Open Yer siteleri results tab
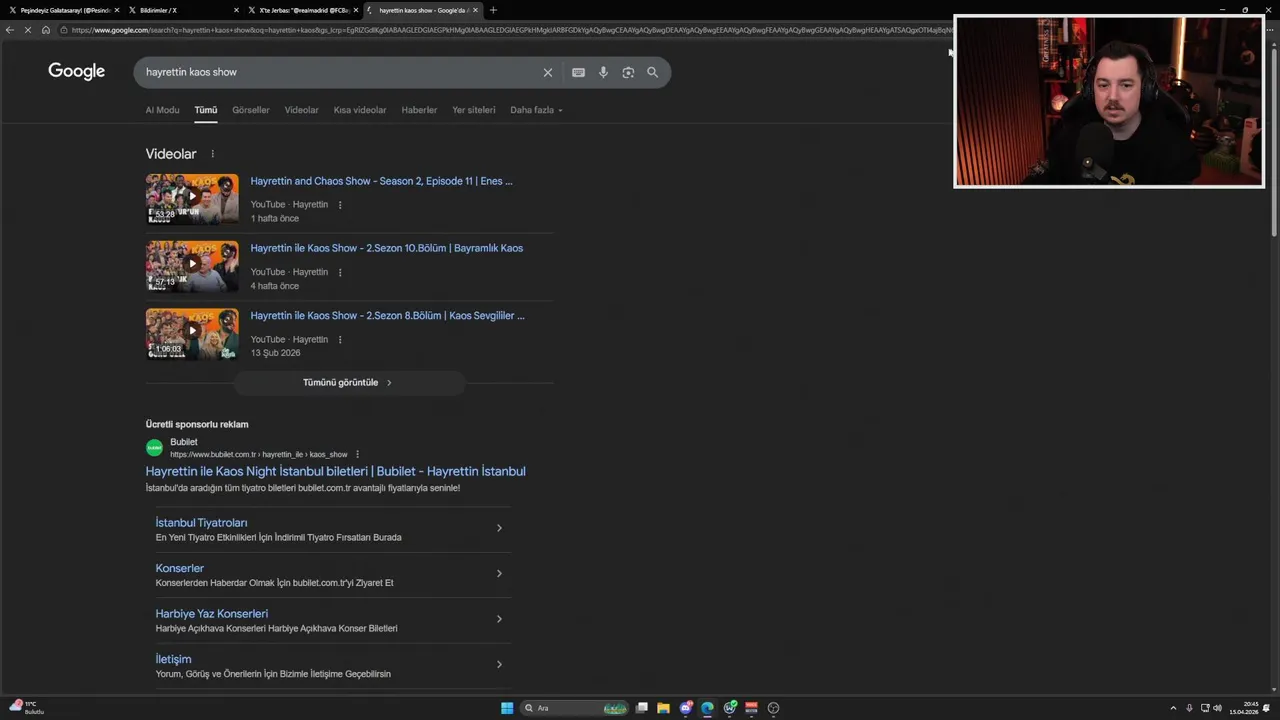Image resolution: width=1280 pixels, height=720 pixels. click(x=474, y=110)
